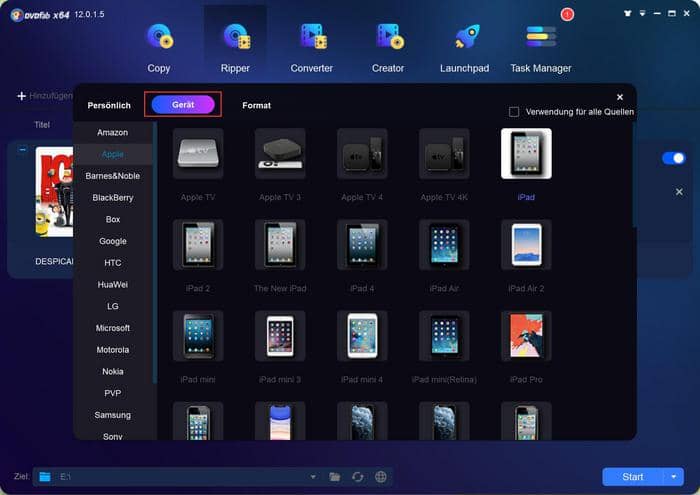Expand the destination path dropdown
The image size is (700, 495).
[x=313, y=477]
